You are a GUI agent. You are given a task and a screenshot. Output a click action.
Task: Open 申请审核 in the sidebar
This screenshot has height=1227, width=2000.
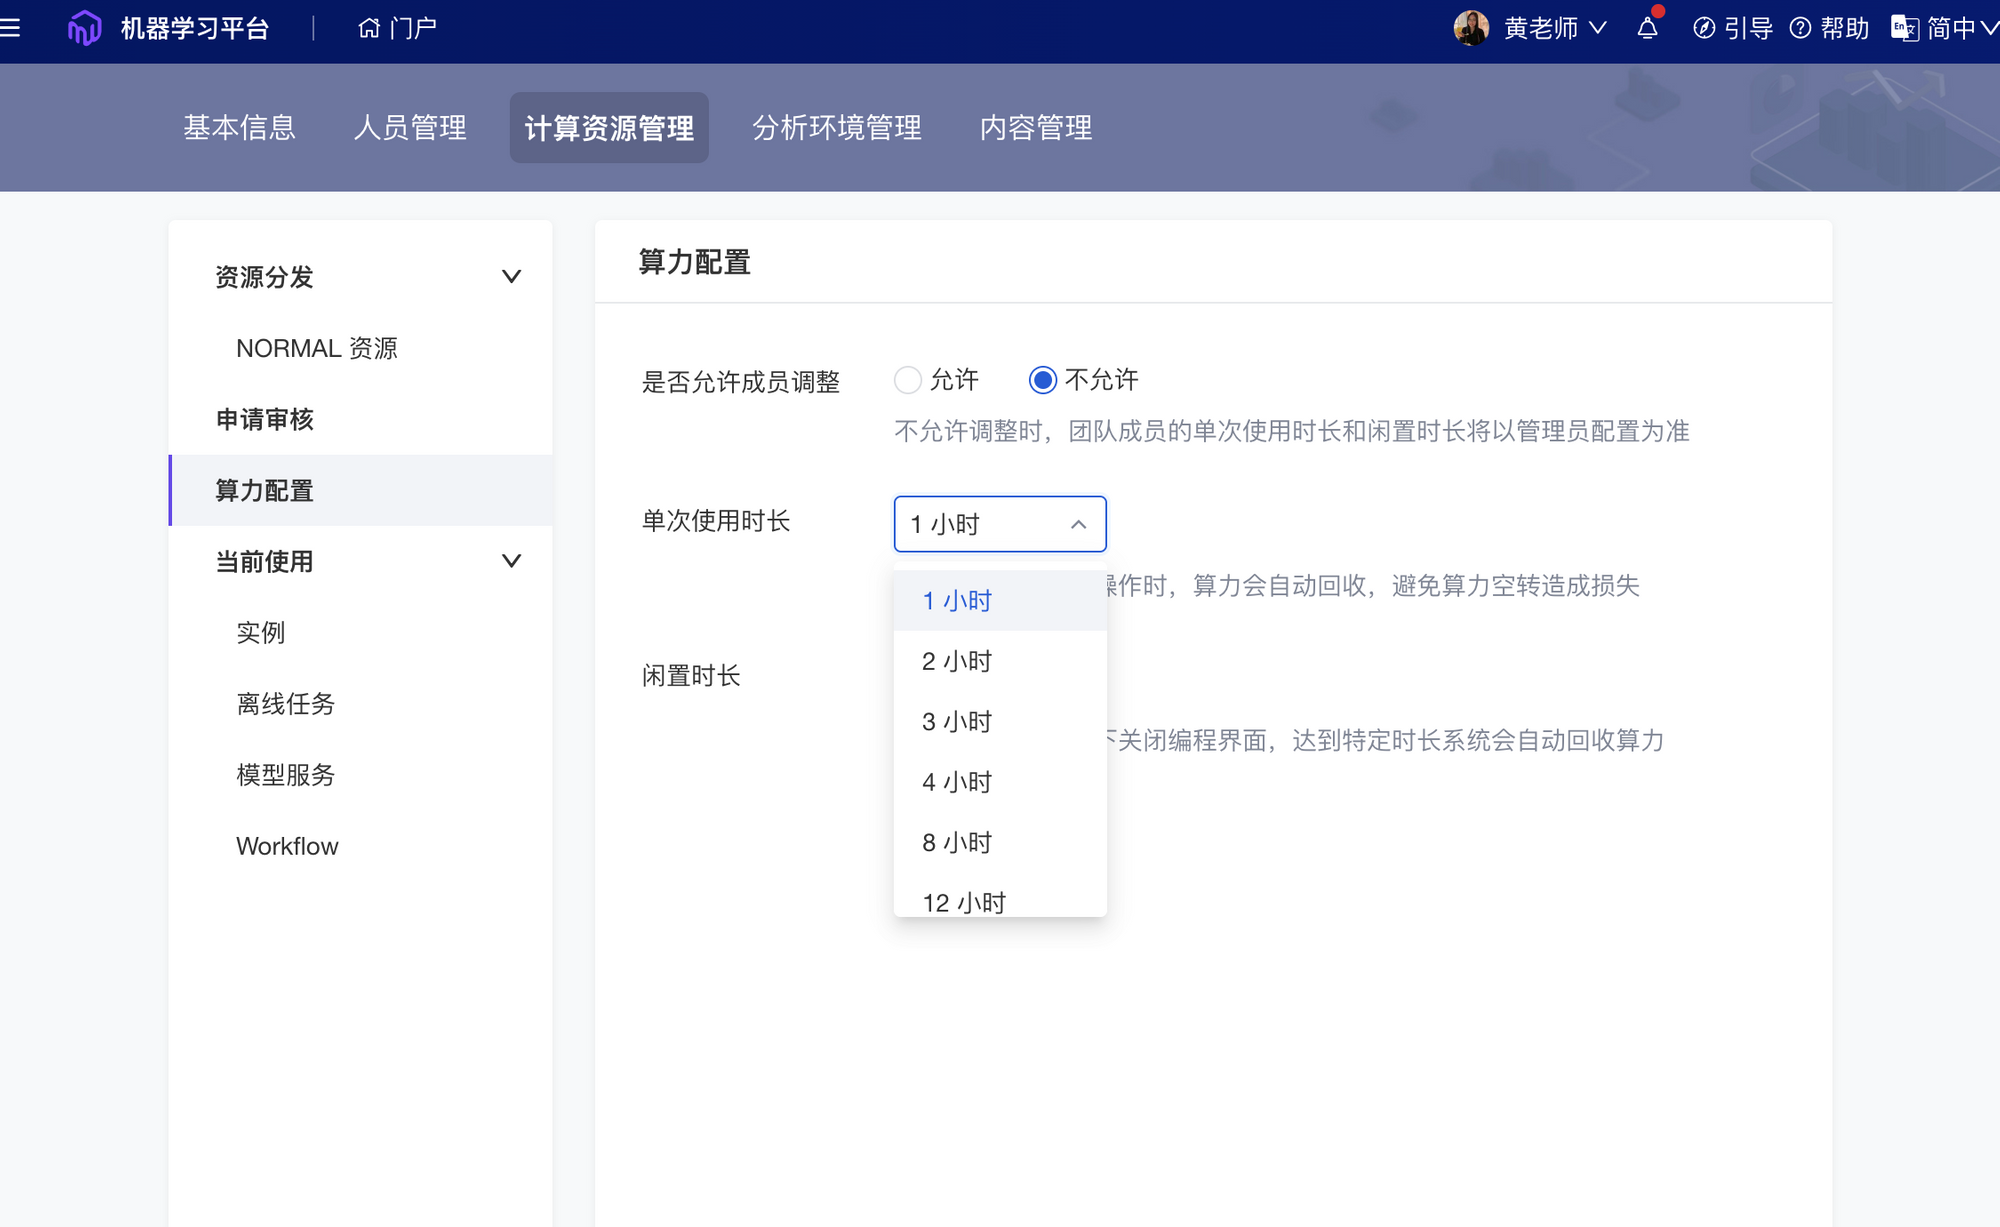point(265,419)
